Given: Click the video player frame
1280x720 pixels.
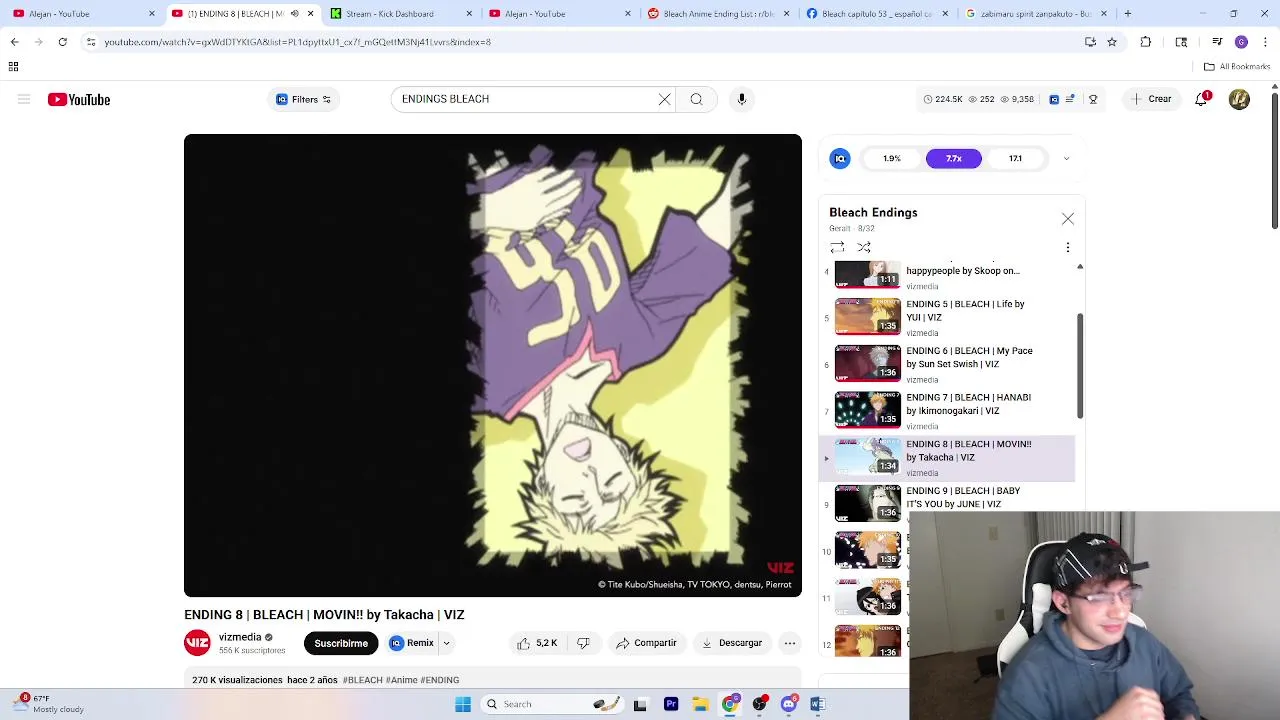Looking at the screenshot, I should (x=493, y=365).
